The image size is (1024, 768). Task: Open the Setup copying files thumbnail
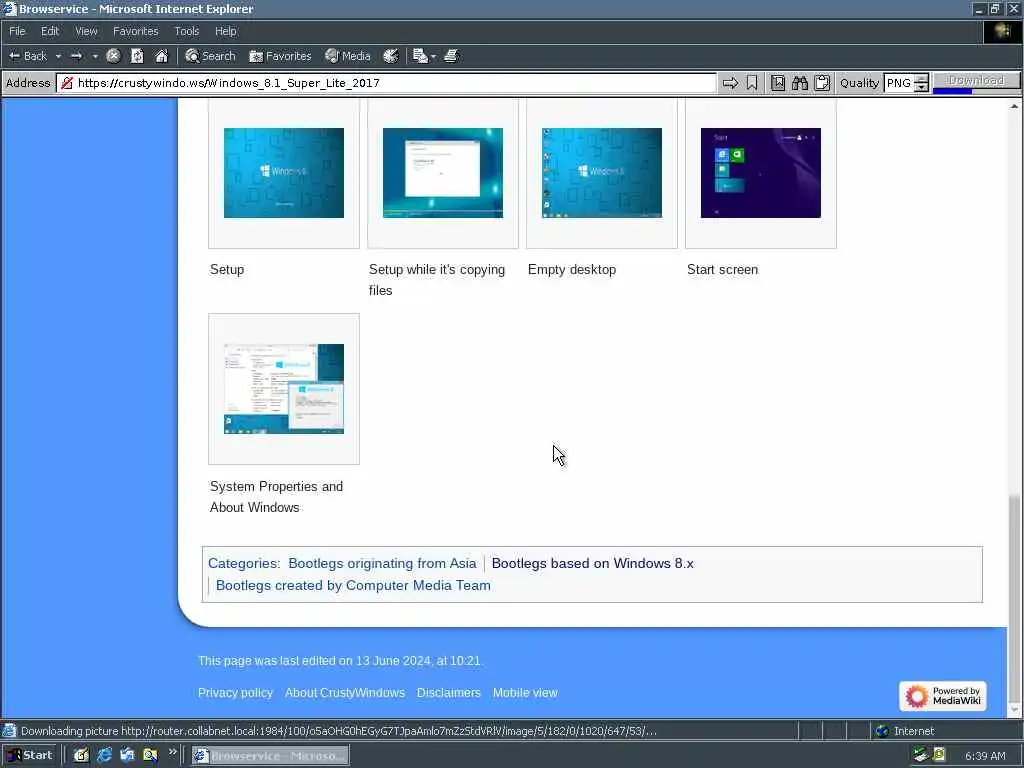click(443, 172)
